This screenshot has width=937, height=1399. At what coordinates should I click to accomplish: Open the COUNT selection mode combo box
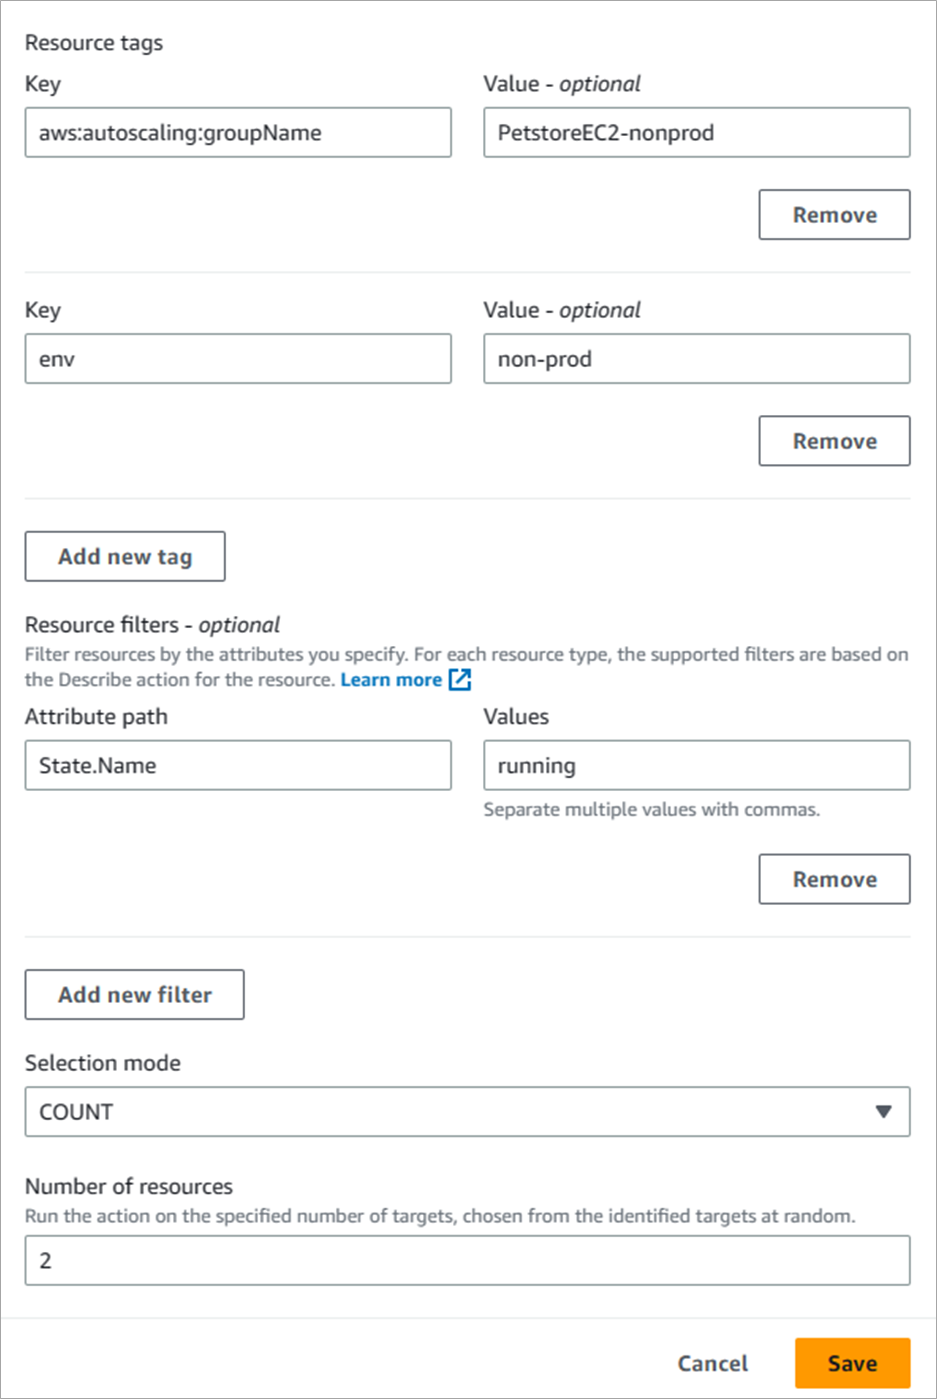coord(467,1112)
